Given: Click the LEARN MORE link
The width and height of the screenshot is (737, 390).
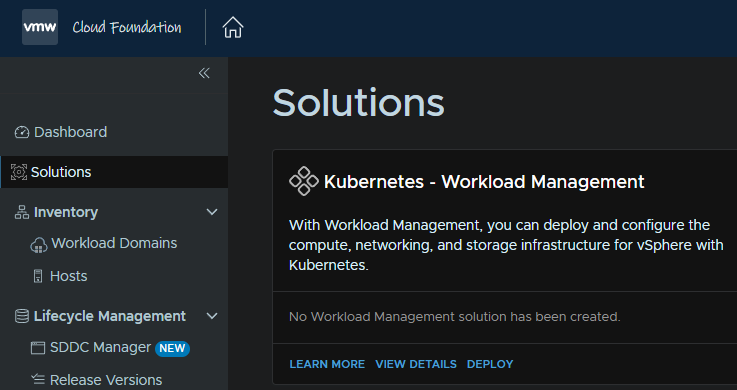Looking at the screenshot, I should click(327, 364).
